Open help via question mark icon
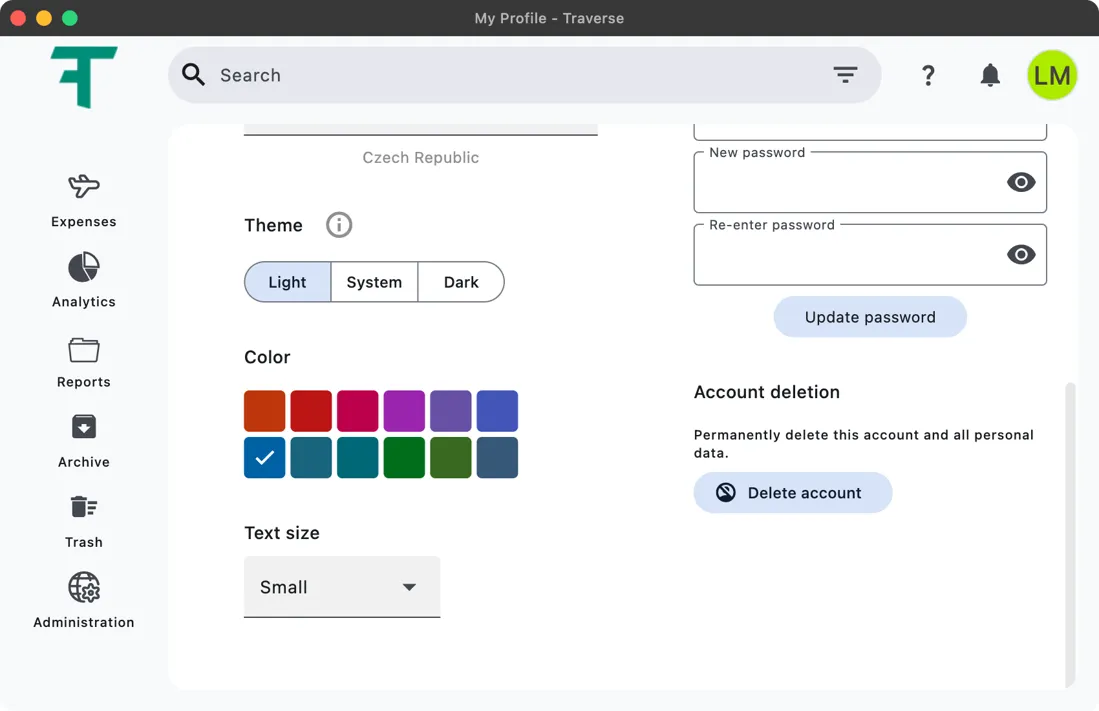This screenshot has width=1099, height=711. (928, 75)
